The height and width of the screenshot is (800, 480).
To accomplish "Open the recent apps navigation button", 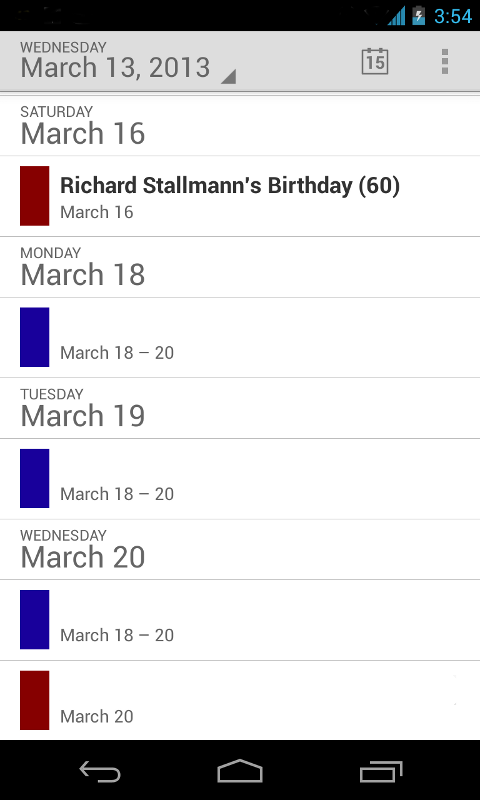I will pyautogui.click(x=381, y=771).
